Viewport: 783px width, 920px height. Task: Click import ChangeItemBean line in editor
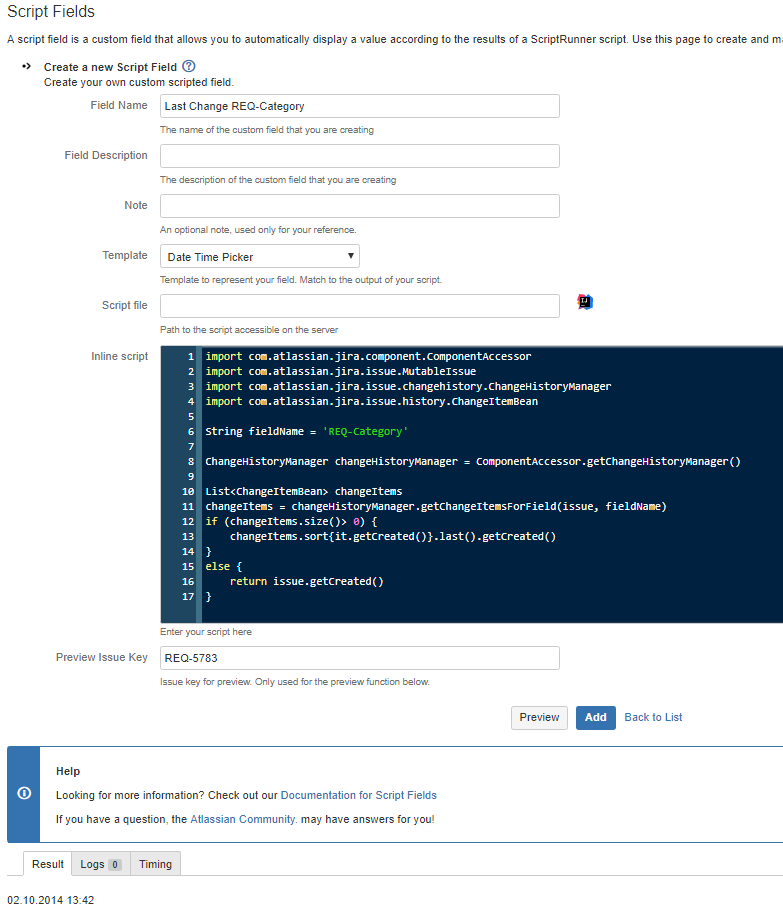click(371, 401)
